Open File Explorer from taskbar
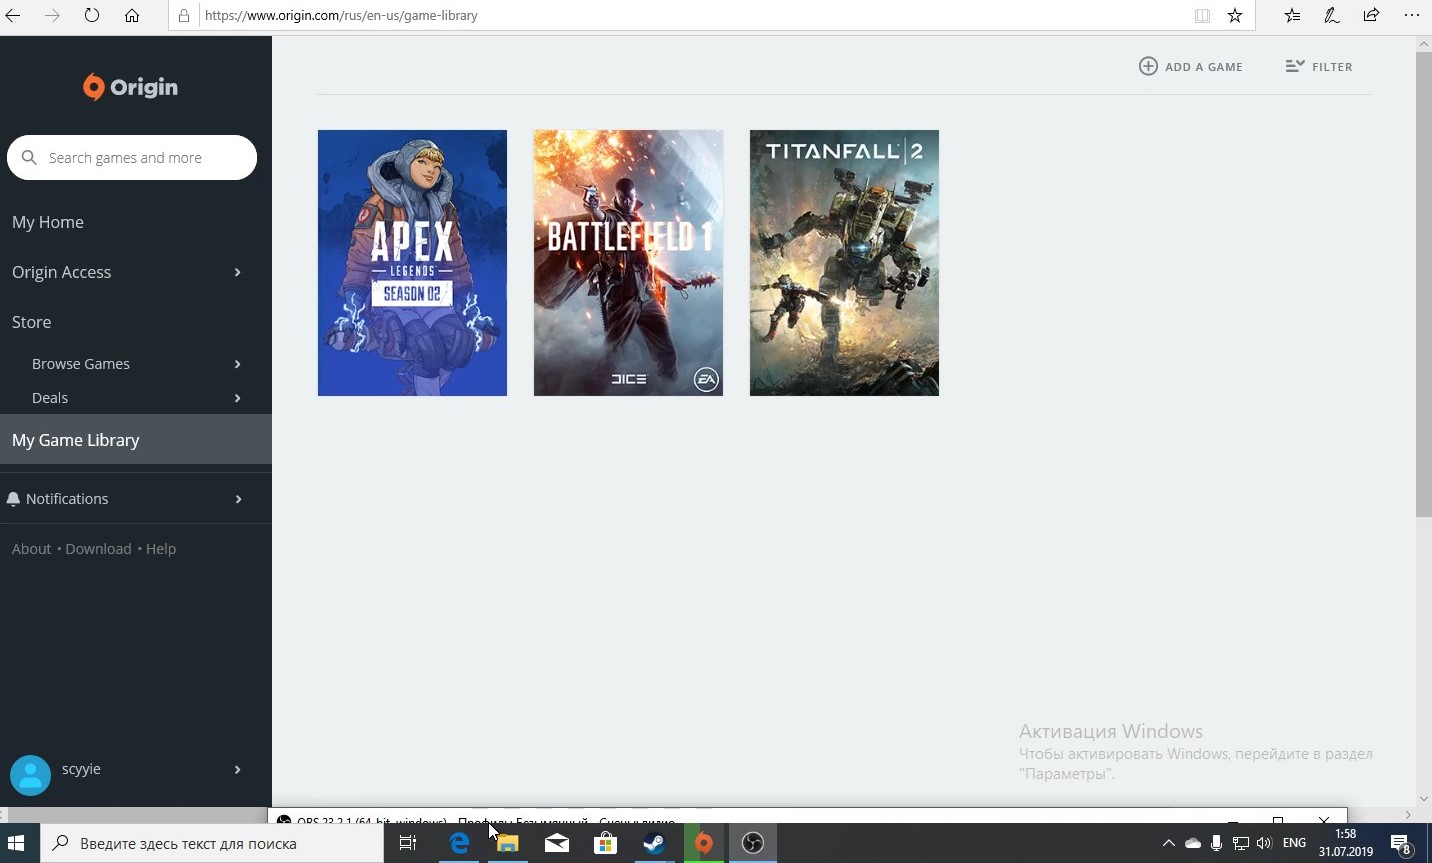 pyautogui.click(x=508, y=843)
